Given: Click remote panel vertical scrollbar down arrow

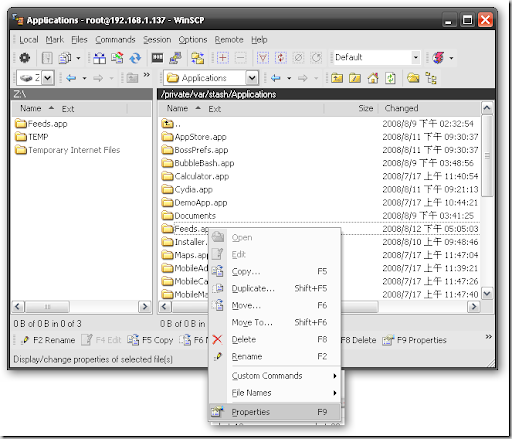Looking at the screenshot, I should pyautogui.click(x=487, y=294).
